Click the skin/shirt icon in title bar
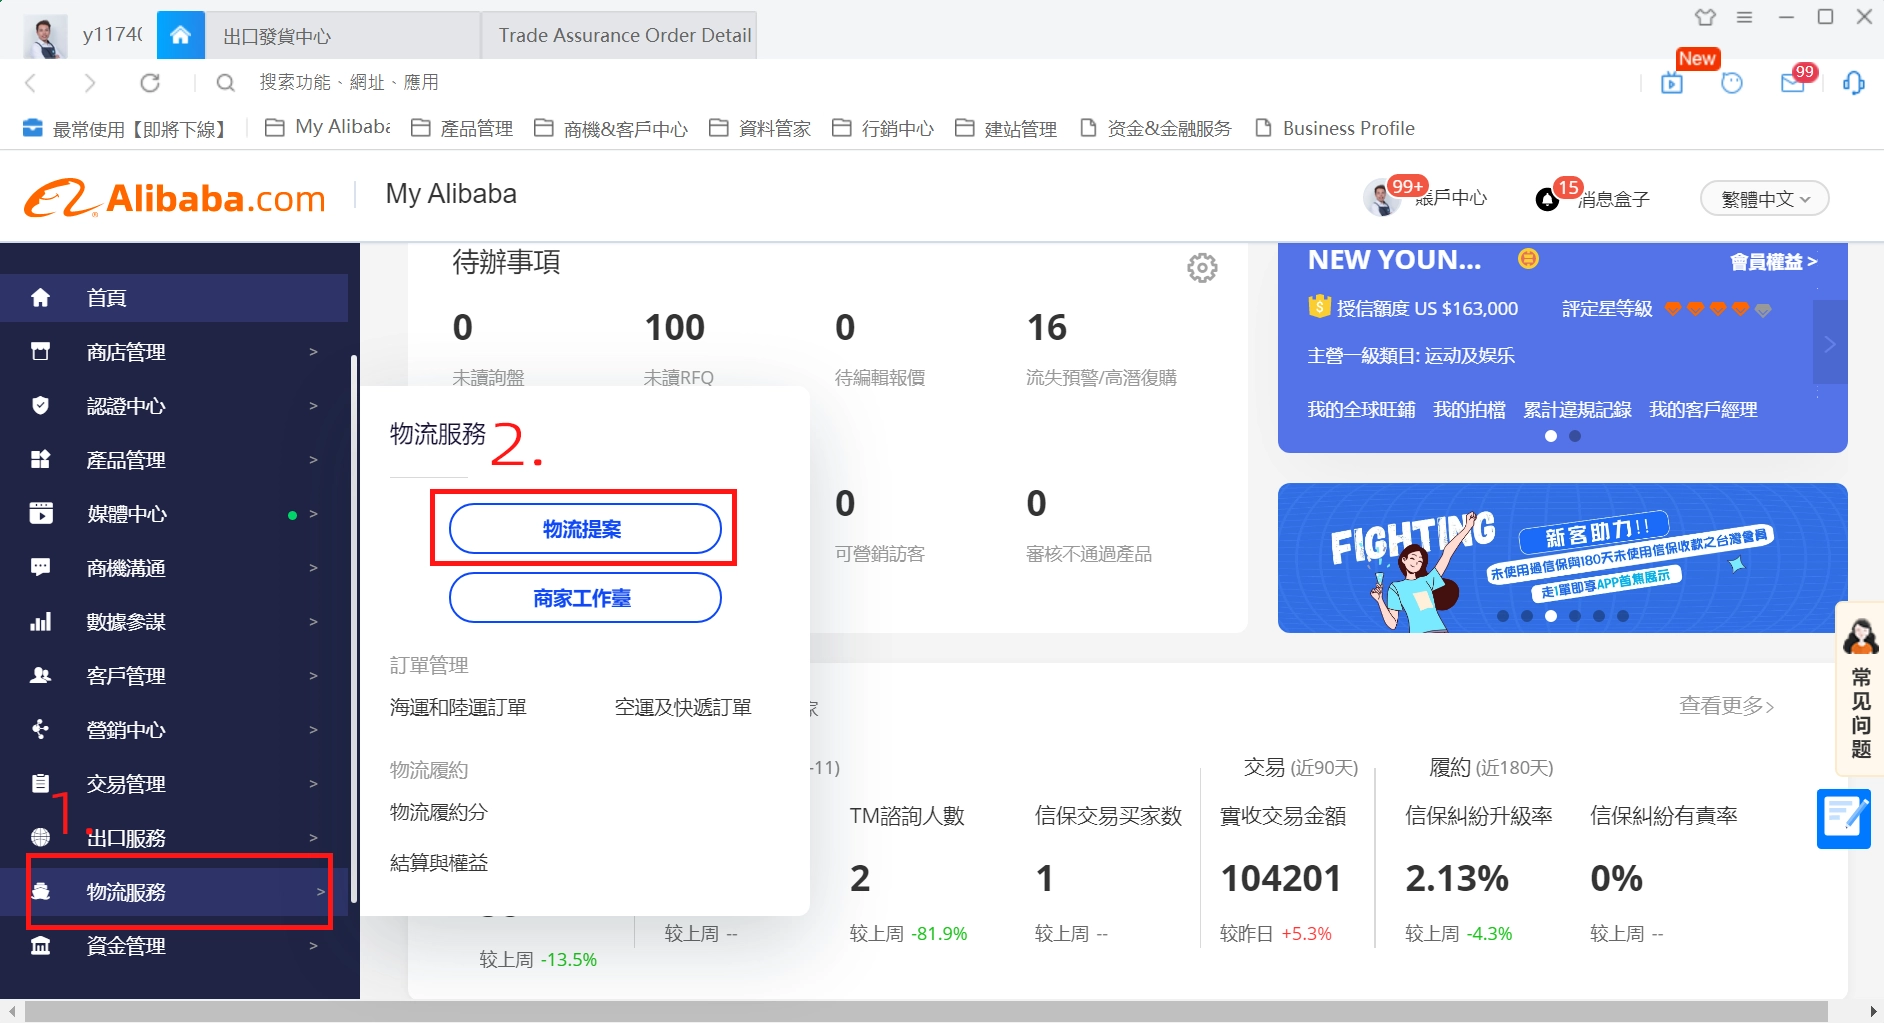 pyautogui.click(x=1705, y=17)
